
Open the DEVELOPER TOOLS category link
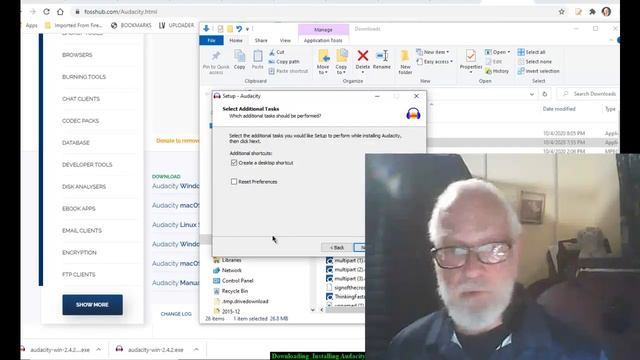(x=87, y=164)
